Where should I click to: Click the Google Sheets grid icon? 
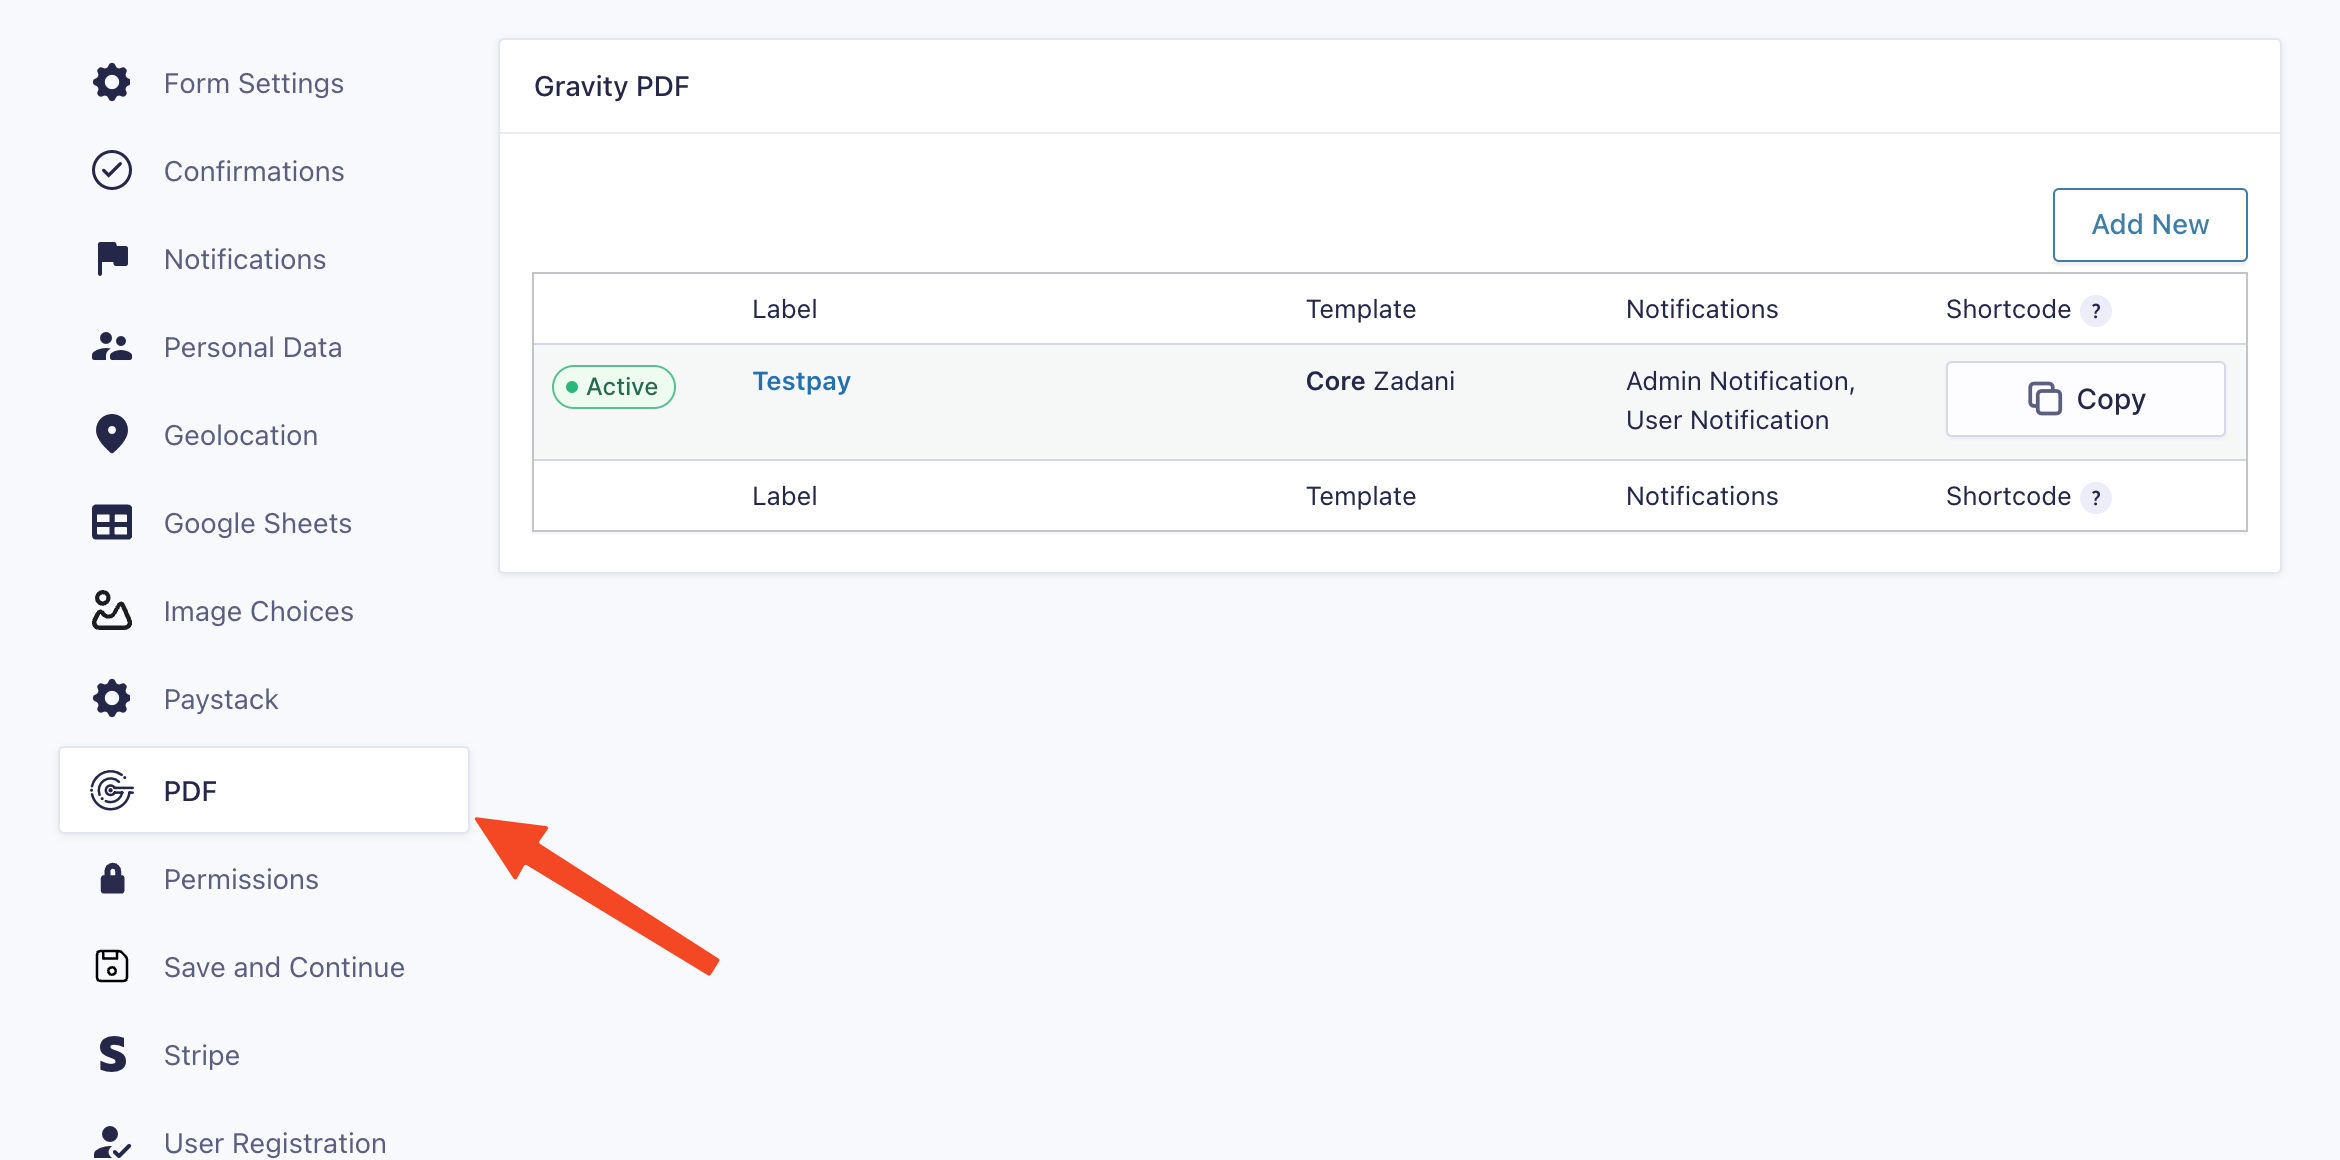(x=112, y=523)
